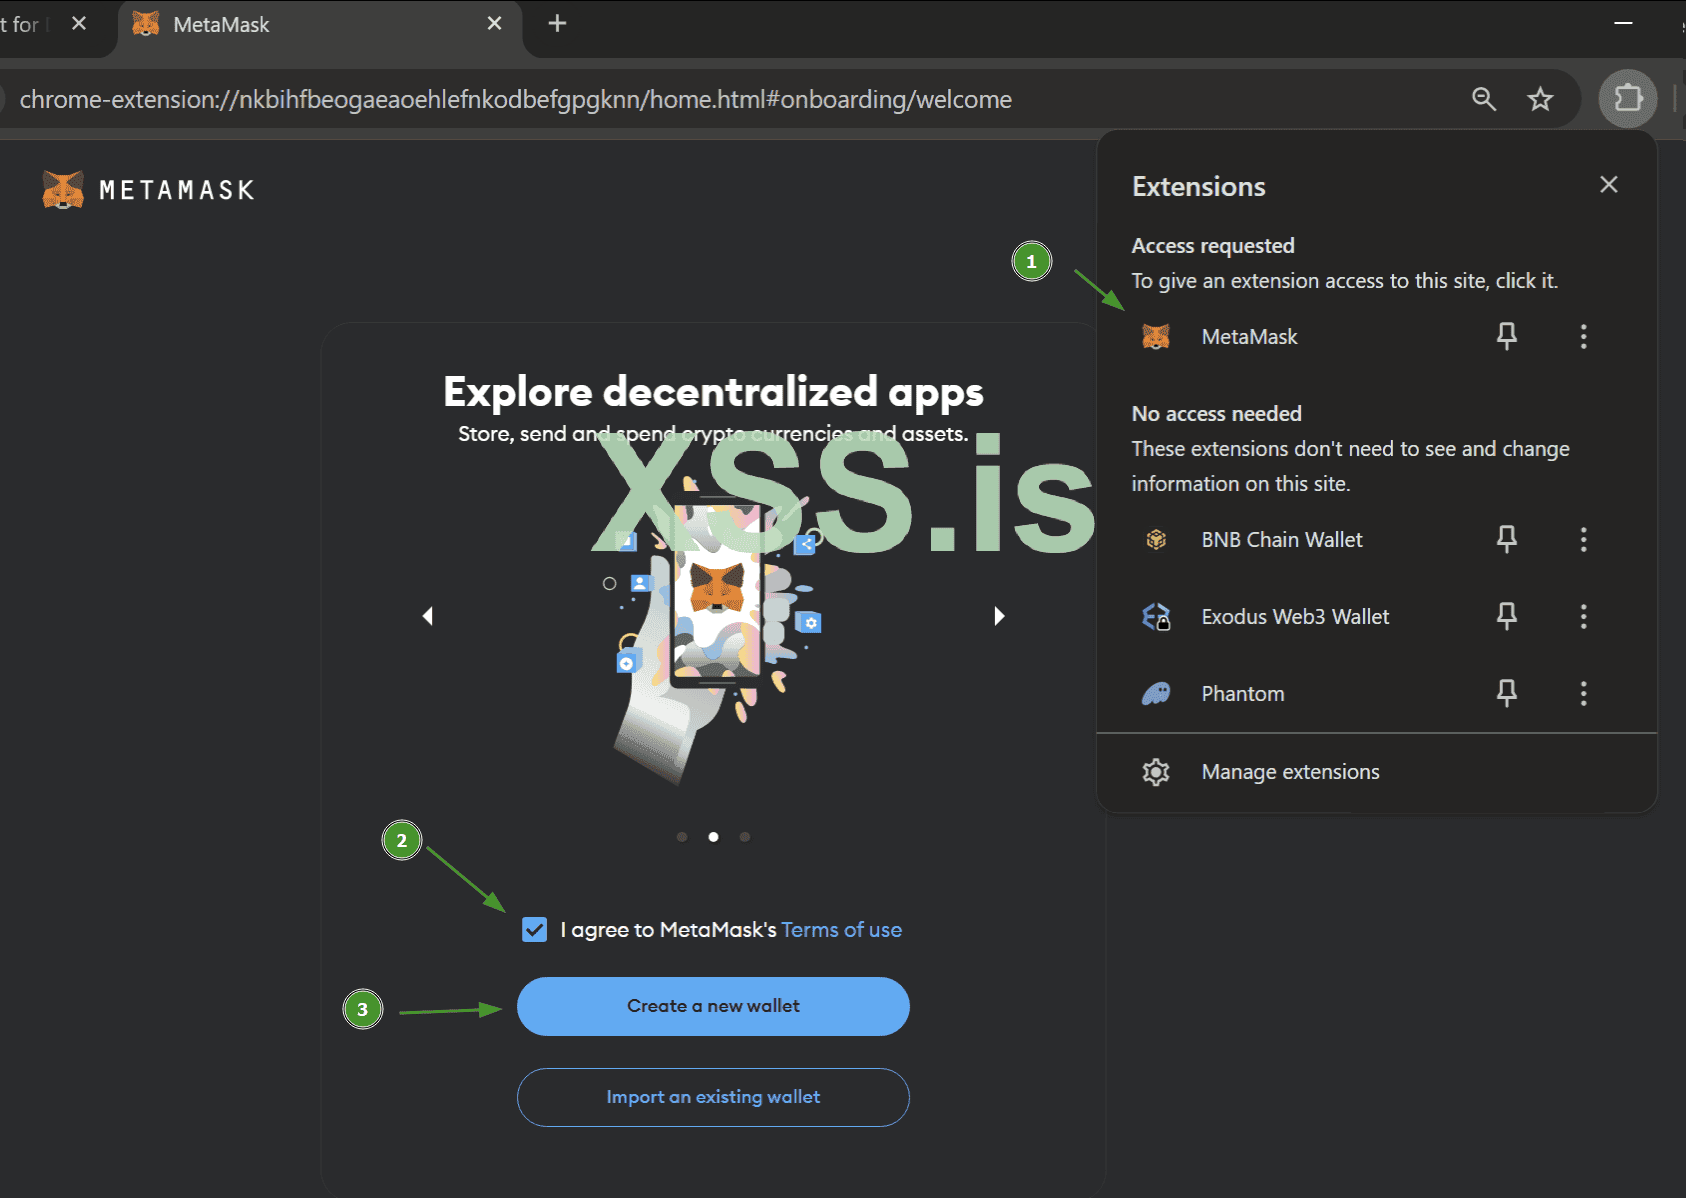The width and height of the screenshot is (1686, 1198).
Task: Select the first carousel dot
Action: tap(682, 837)
